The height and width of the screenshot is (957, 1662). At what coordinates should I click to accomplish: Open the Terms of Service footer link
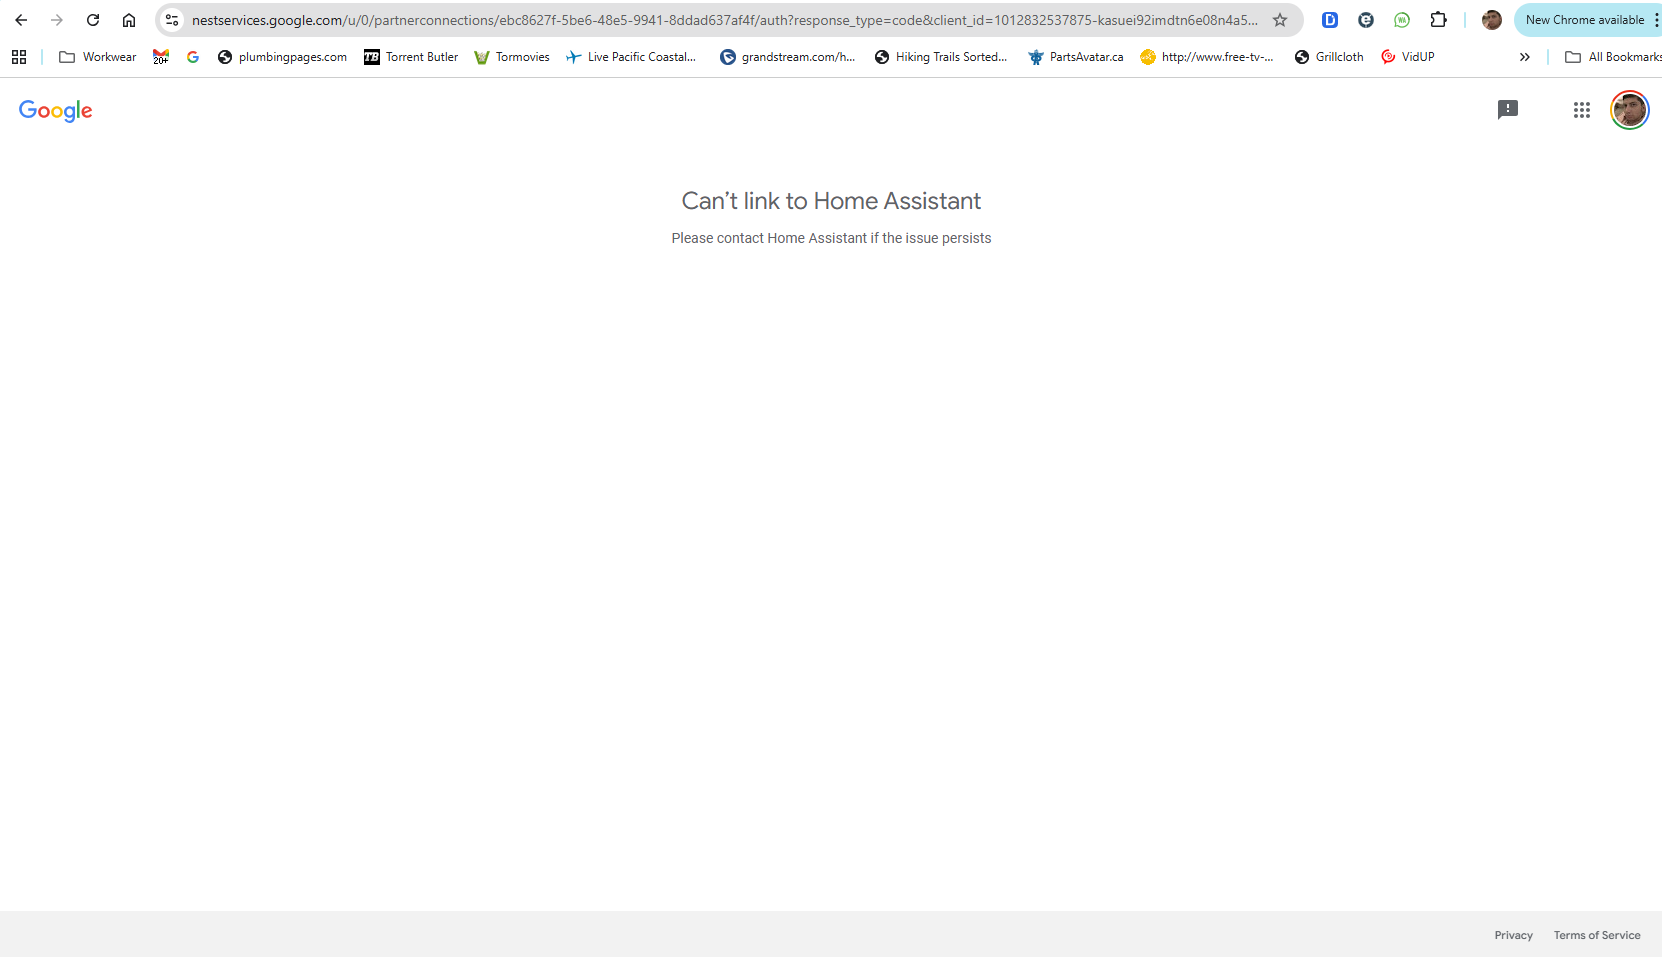(1597, 935)
